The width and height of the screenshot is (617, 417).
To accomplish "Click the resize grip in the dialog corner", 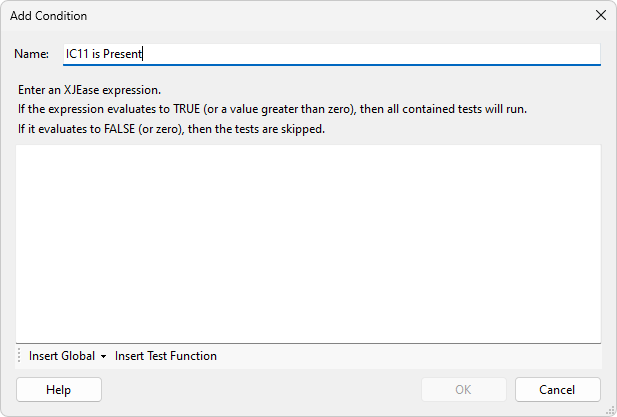I will (609, 409).
